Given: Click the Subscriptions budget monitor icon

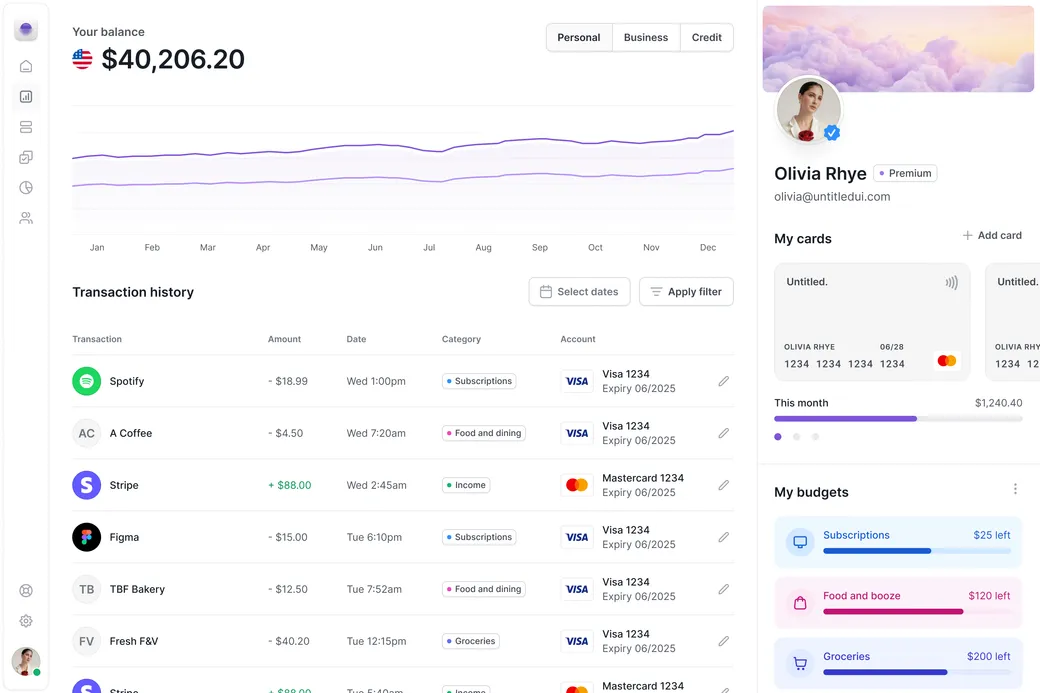Looking at the screenshot, I should tap(801, 542).
